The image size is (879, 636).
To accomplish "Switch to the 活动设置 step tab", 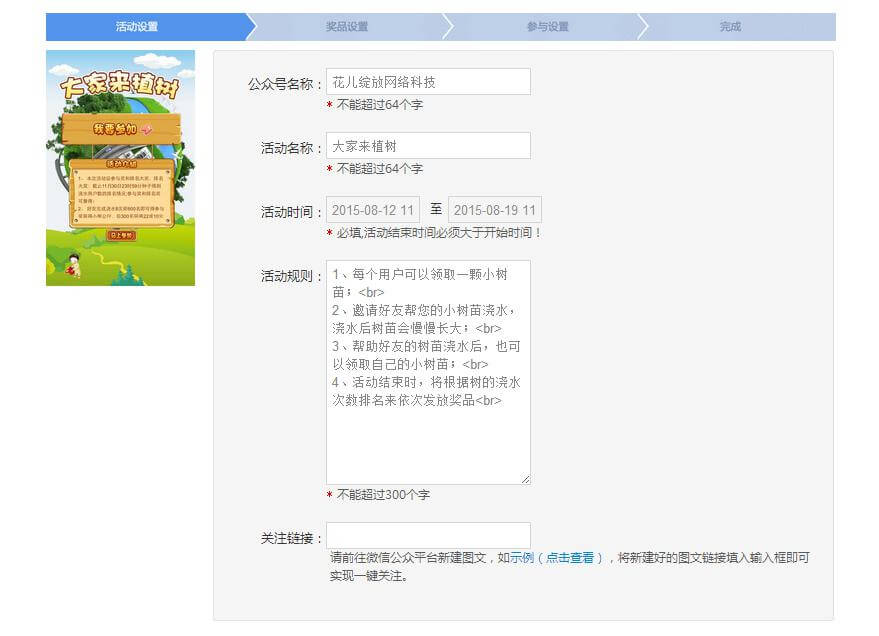I will [137, 27].
